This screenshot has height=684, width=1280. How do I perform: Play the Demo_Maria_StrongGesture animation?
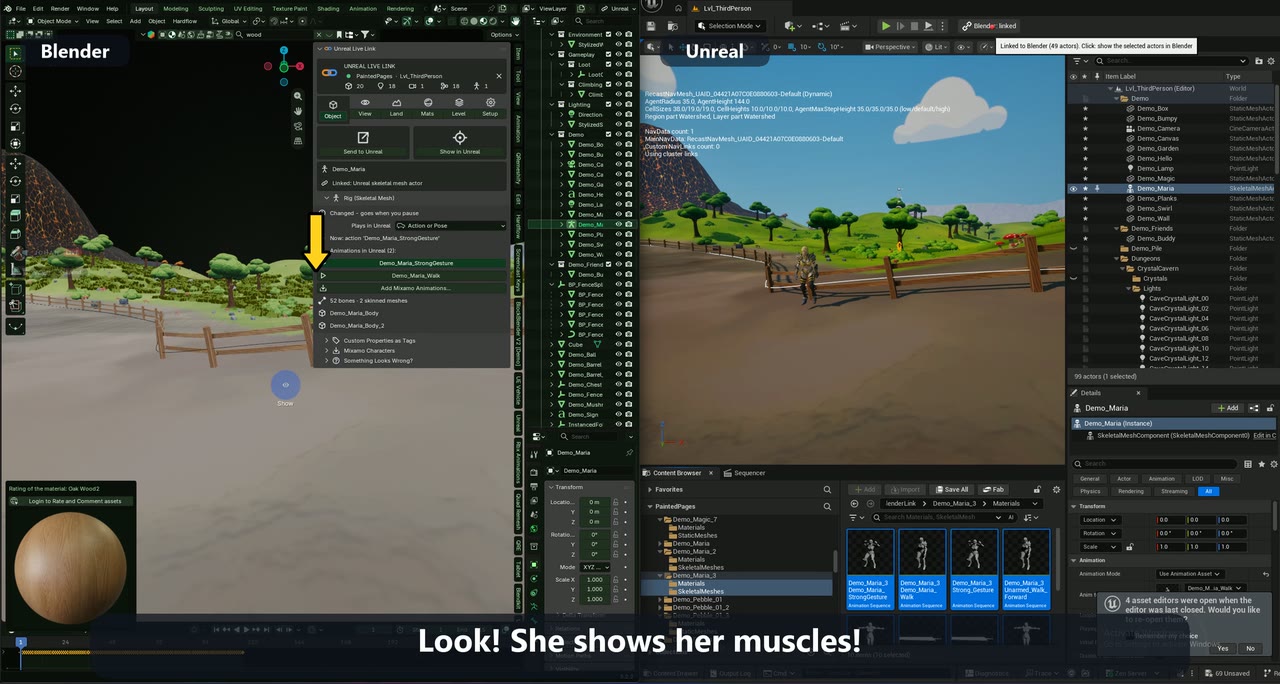415,263
